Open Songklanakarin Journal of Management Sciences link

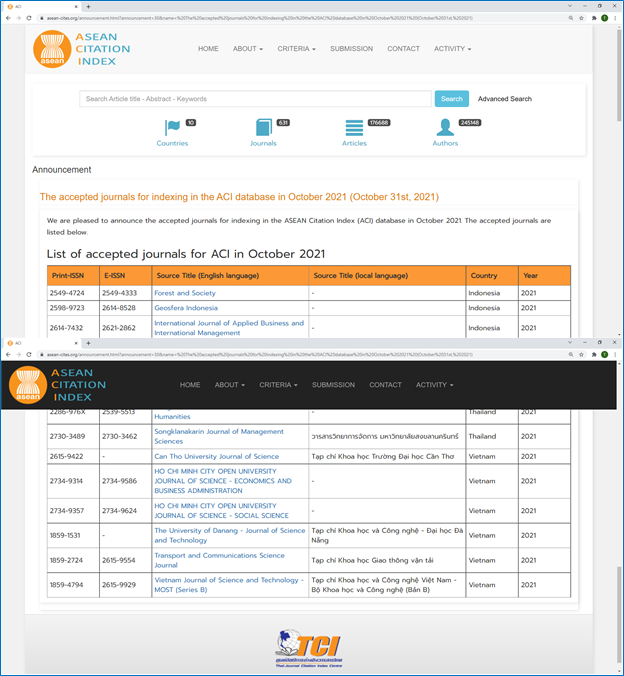219,436
